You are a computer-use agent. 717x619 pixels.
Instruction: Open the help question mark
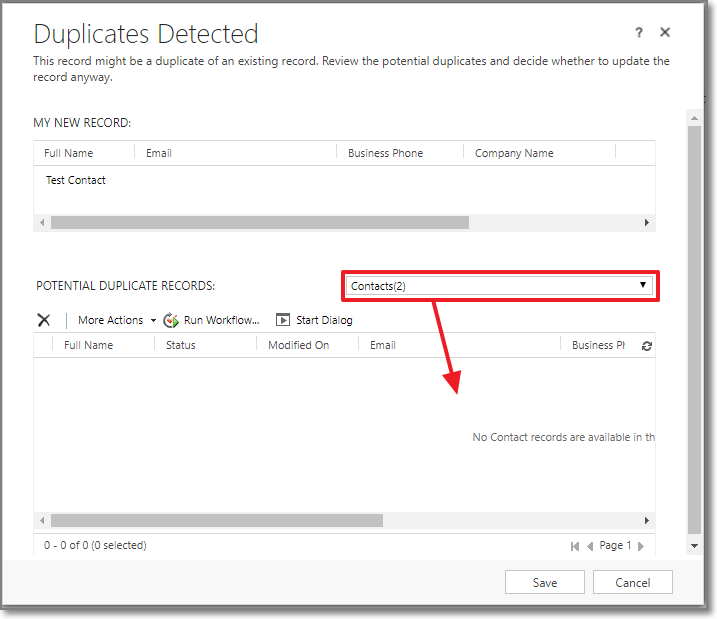coord(639,33)
